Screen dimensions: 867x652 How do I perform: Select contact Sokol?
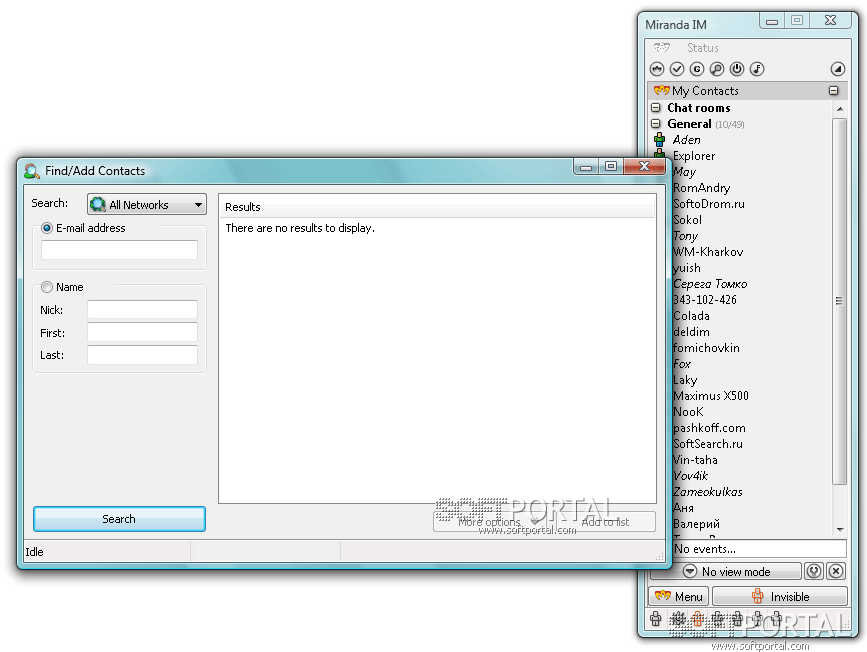pyautogui.click(x=687, y=220)
